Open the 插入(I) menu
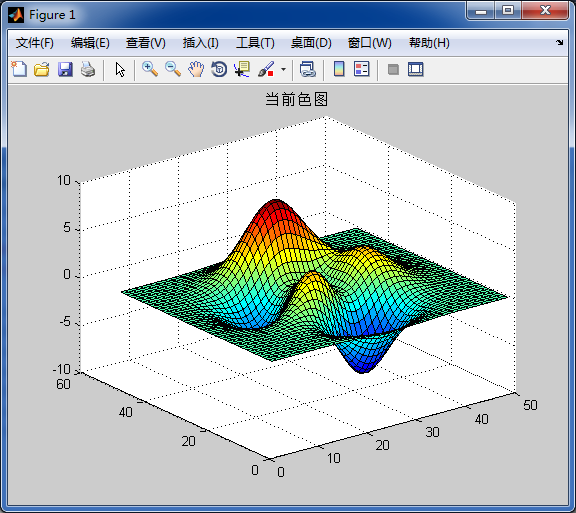576x513 pixels. (201, 43)
